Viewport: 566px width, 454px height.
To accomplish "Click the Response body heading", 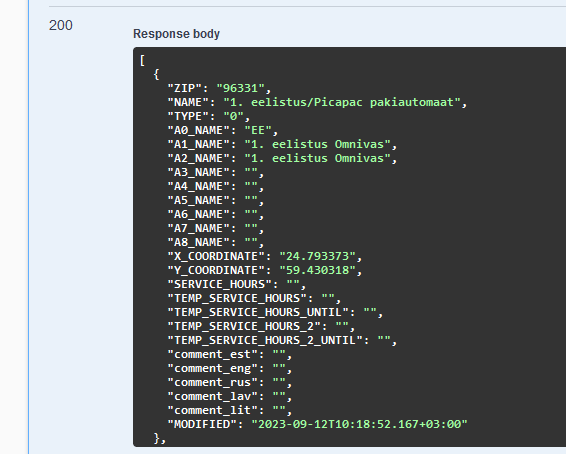I will [x=176, y=34].
